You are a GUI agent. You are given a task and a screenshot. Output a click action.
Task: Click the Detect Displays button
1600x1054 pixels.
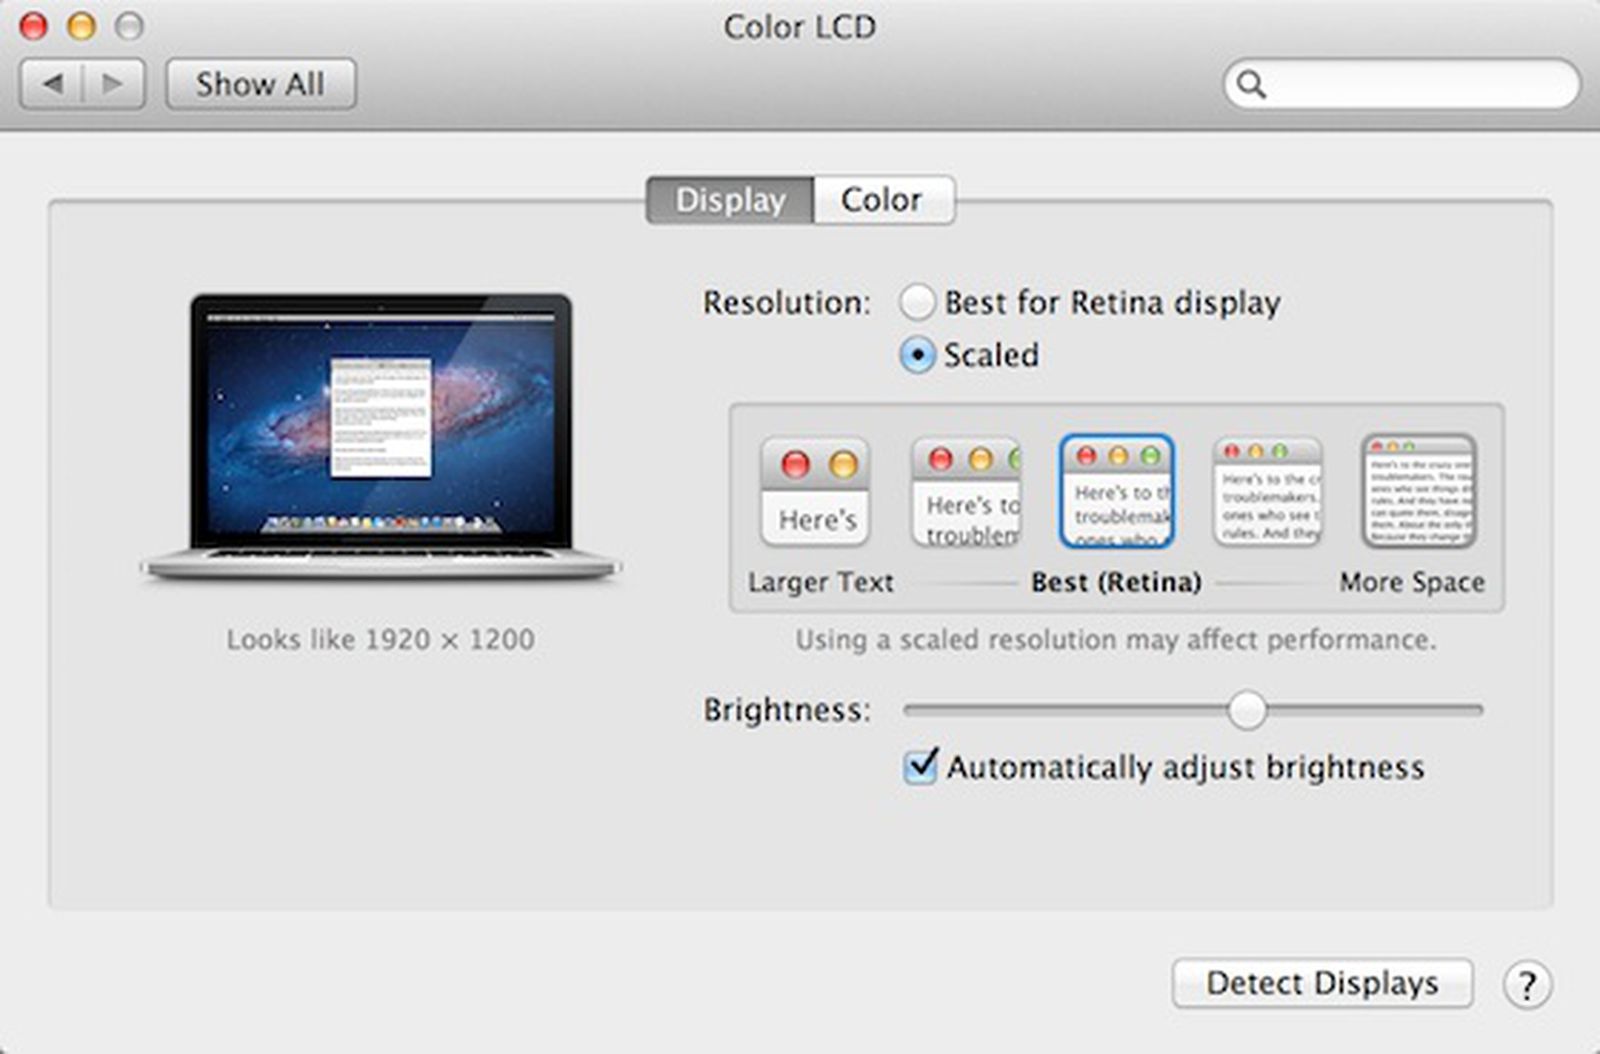coord(1323,984)
